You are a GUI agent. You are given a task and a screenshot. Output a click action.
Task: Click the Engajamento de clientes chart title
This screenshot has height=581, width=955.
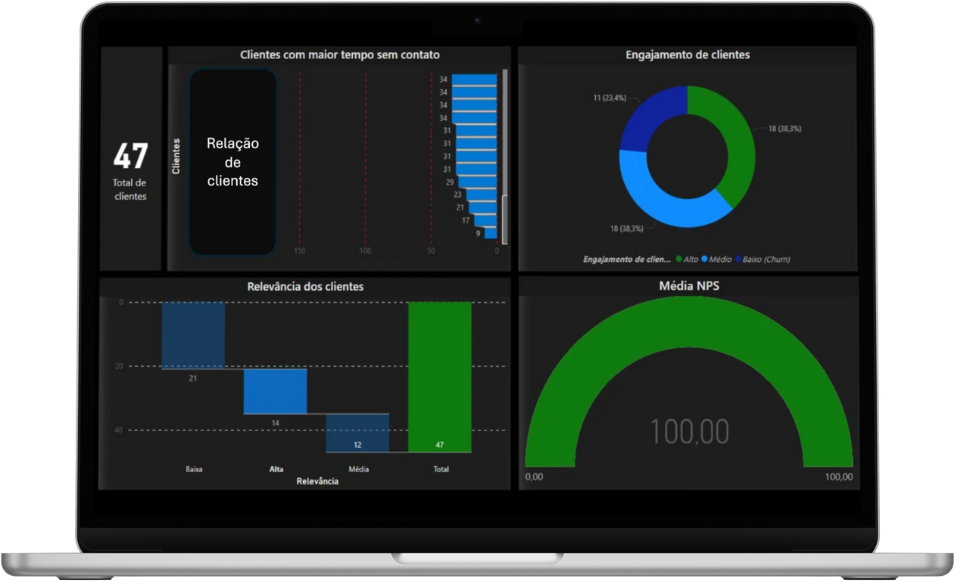tap(687, 55)
